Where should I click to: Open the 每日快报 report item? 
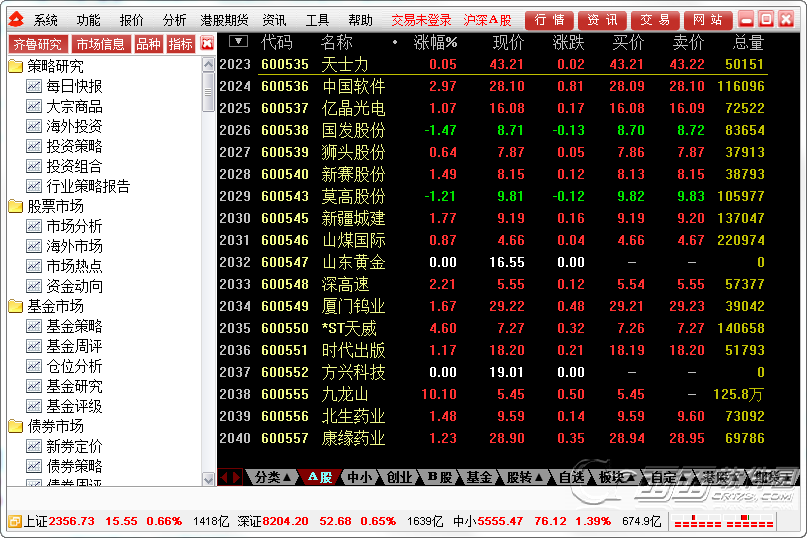(x=74, y=86)
